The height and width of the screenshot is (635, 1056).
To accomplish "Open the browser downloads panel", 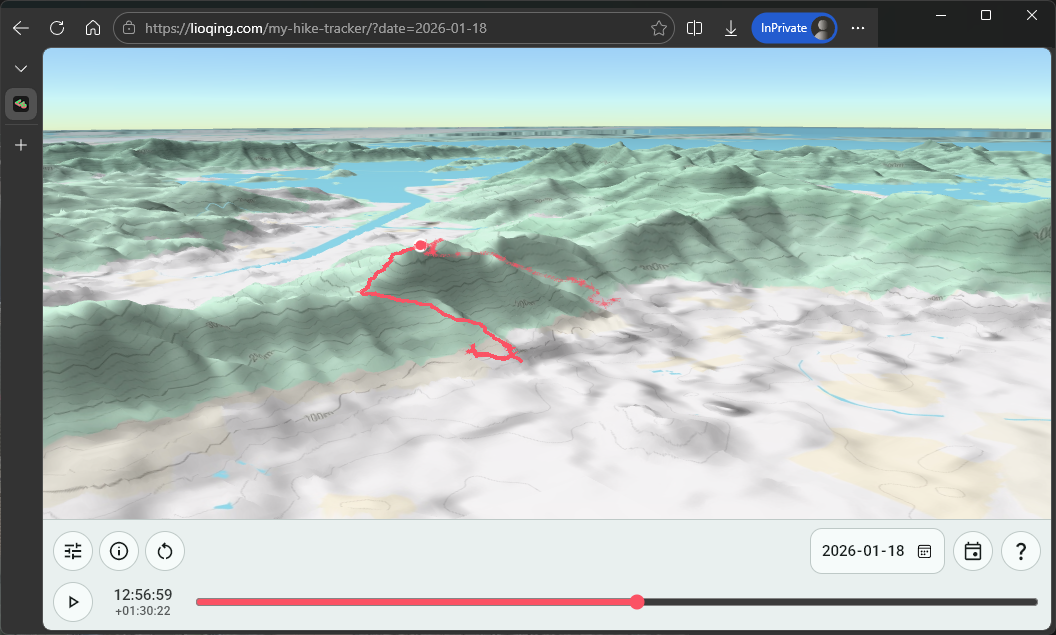I will pyautogui.click(x=731, y=28).
